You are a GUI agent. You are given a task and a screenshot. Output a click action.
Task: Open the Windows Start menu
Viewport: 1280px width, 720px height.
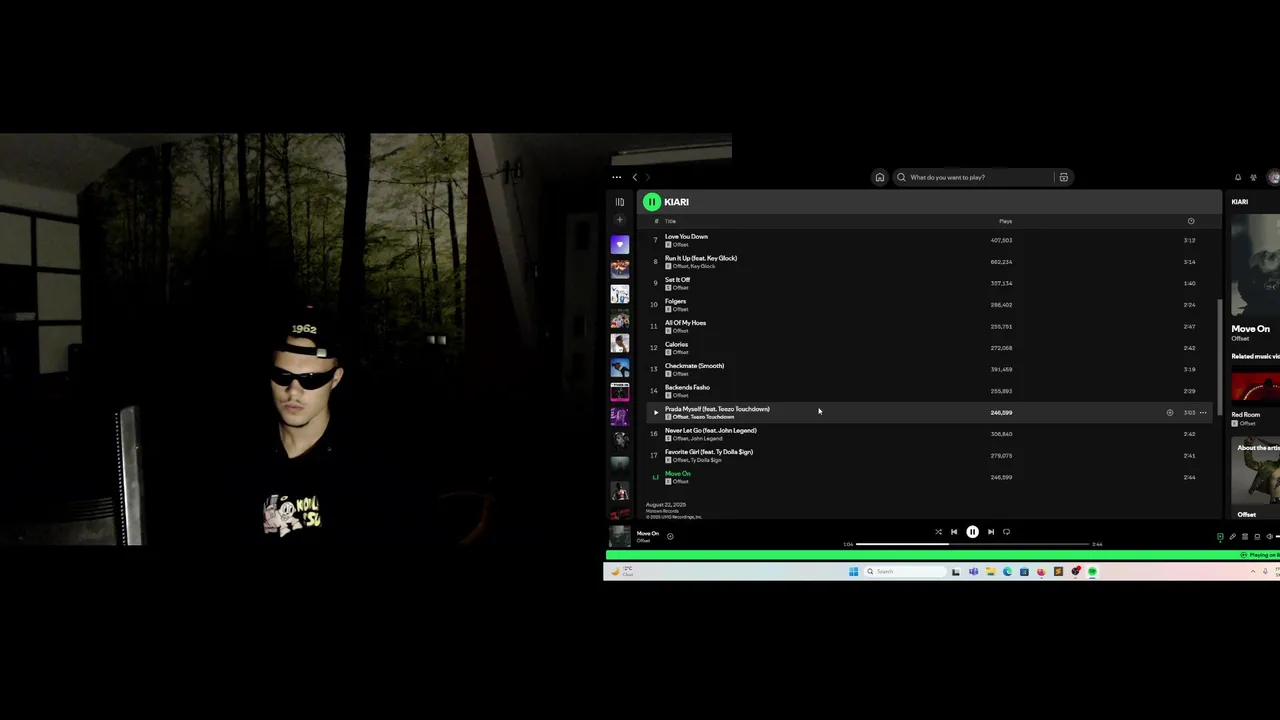pos(854,571)
